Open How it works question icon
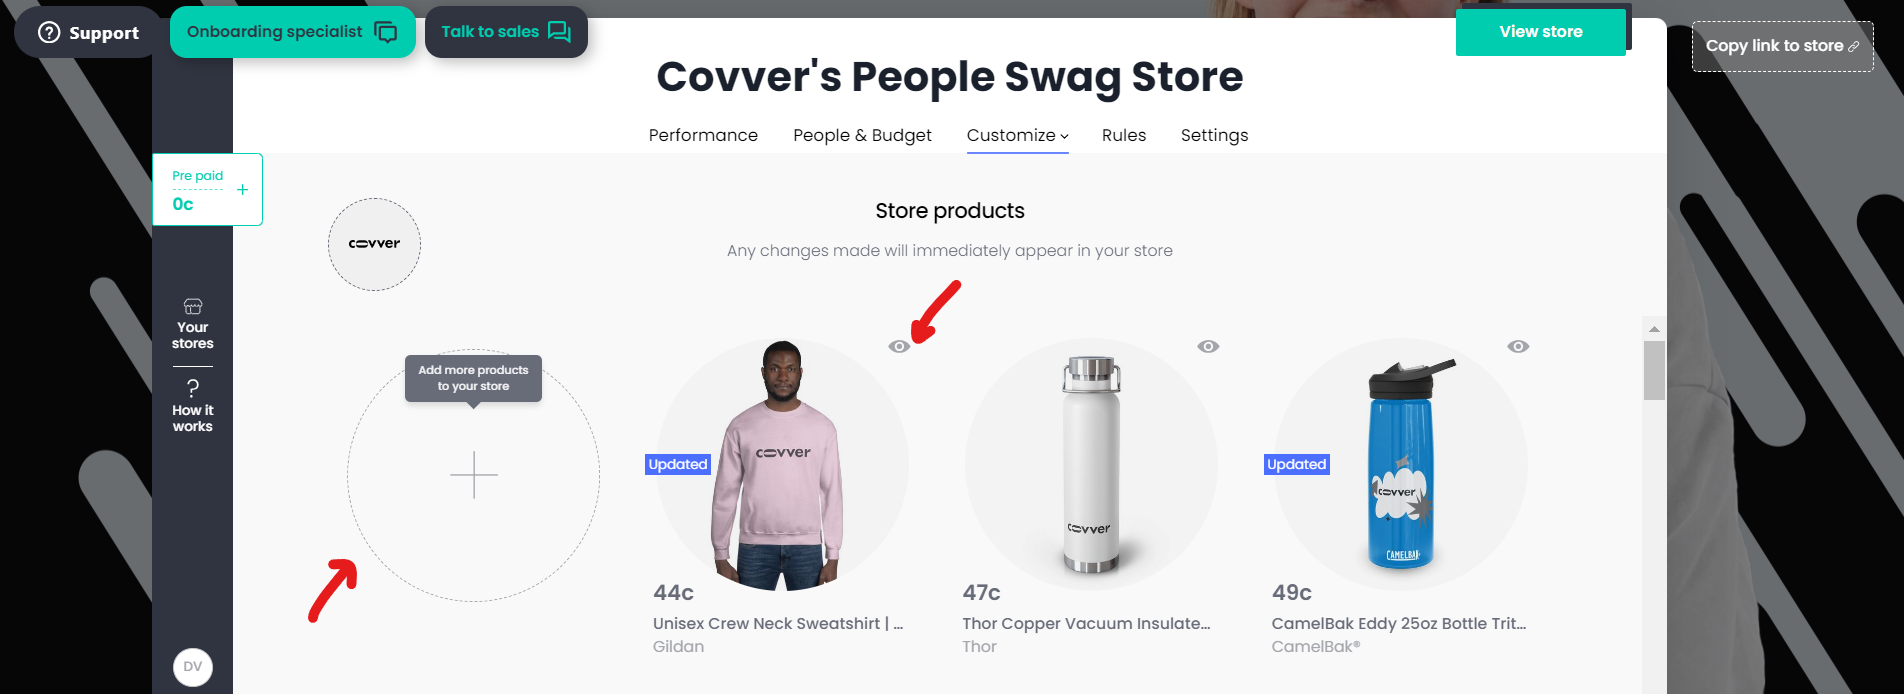1904x694 pixels. coord(193,388)
